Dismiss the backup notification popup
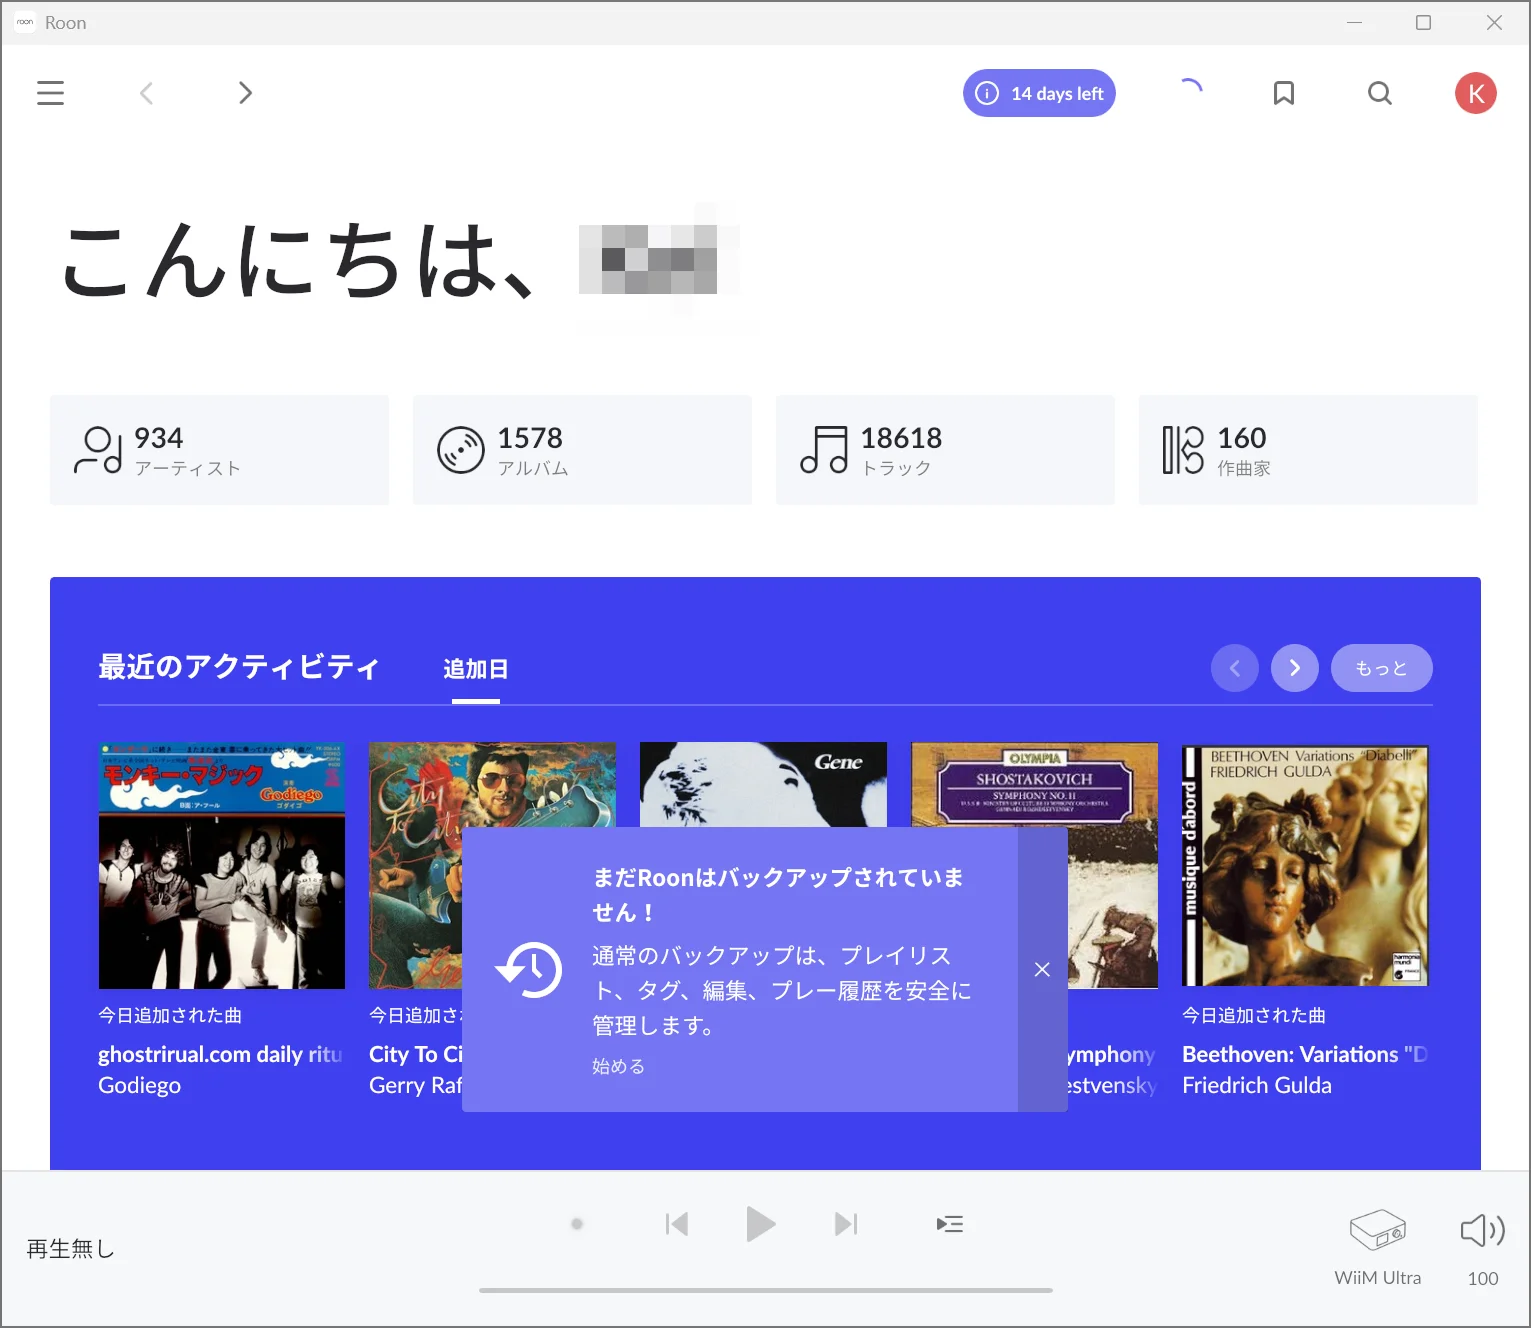 (x=1042, y=970)
